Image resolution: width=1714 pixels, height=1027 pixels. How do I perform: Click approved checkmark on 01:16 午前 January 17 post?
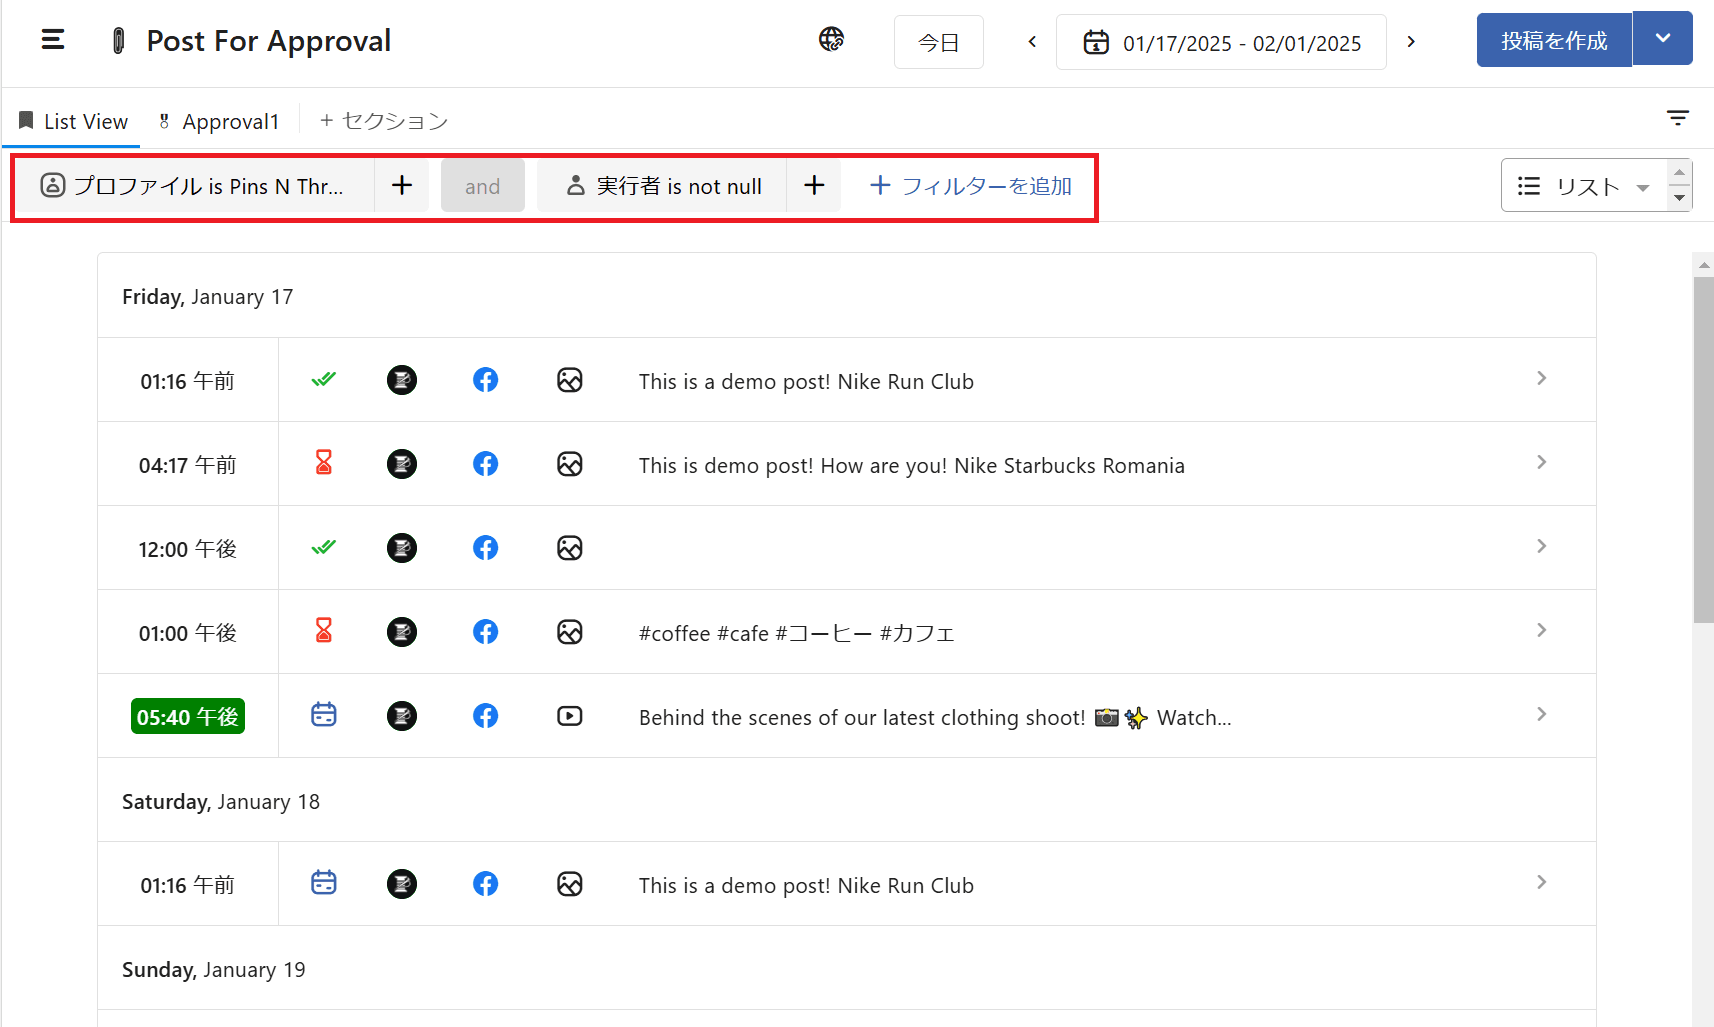click(x=324, y=380)
